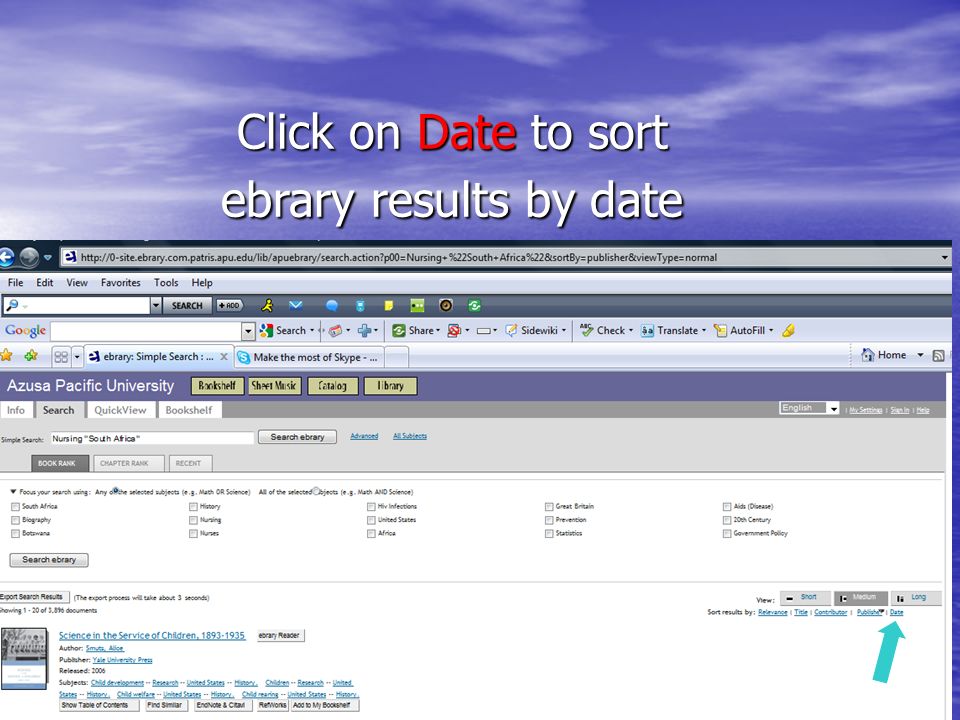Click the Favorites star icon
This screenshot has height=720, width=960.
click(x=6, y=355)
